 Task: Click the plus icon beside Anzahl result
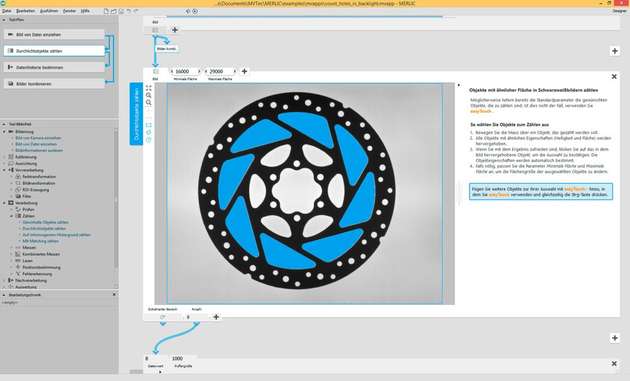(216, 317)
